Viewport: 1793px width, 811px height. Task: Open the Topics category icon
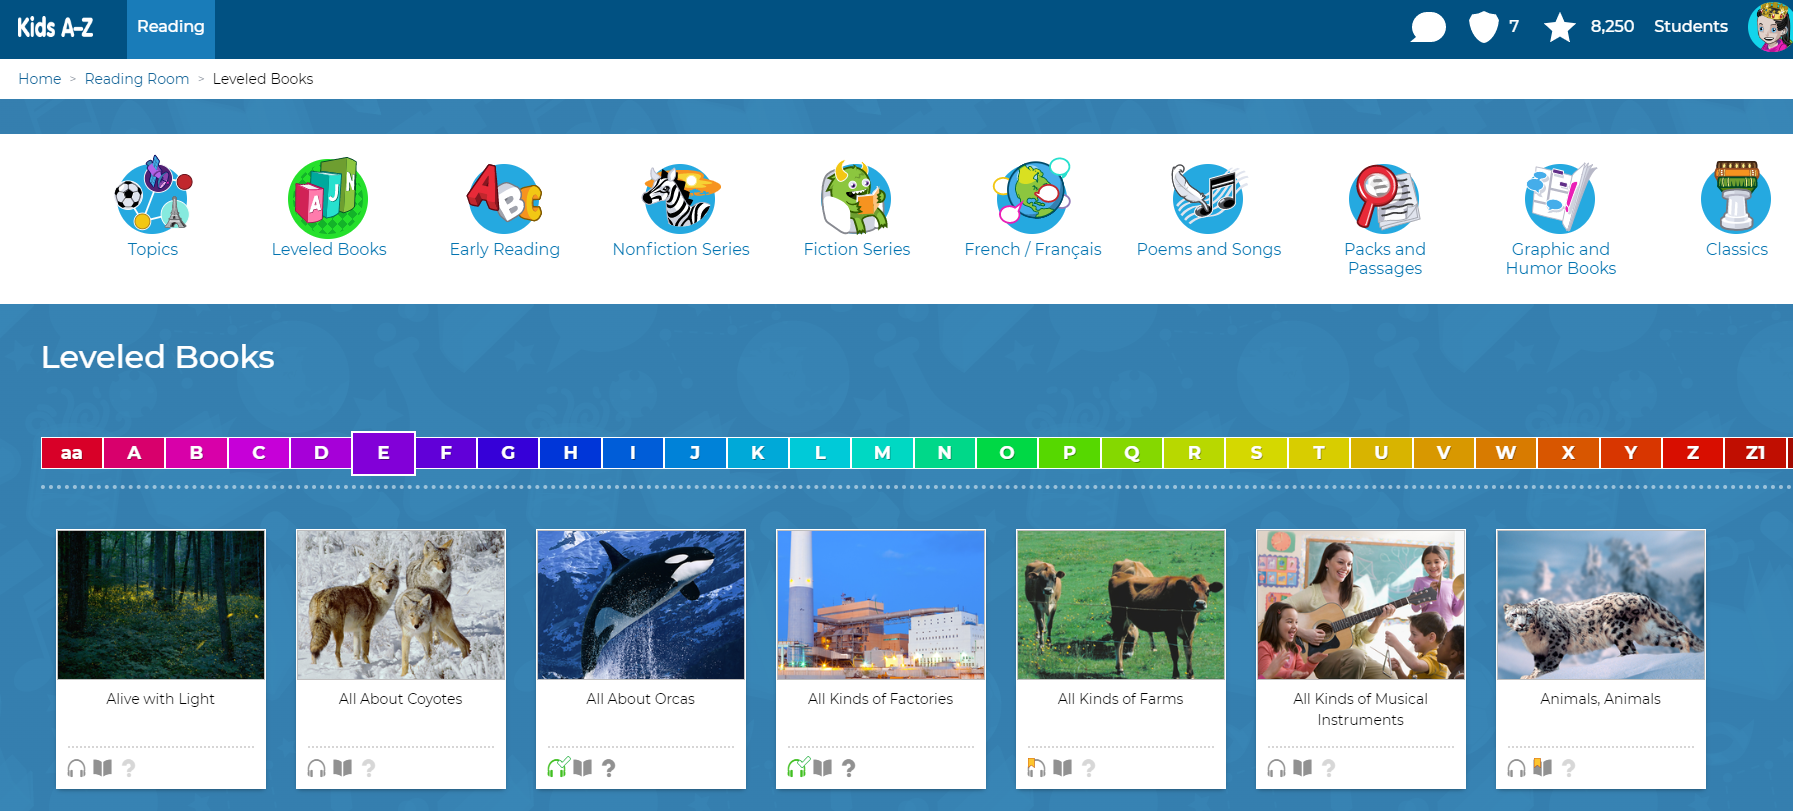(x=153, y=197)
